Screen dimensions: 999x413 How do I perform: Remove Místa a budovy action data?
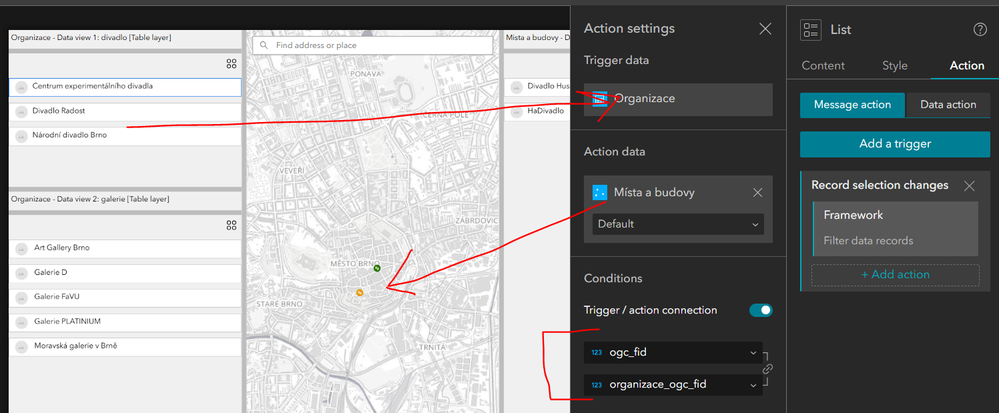coord(757,192)
